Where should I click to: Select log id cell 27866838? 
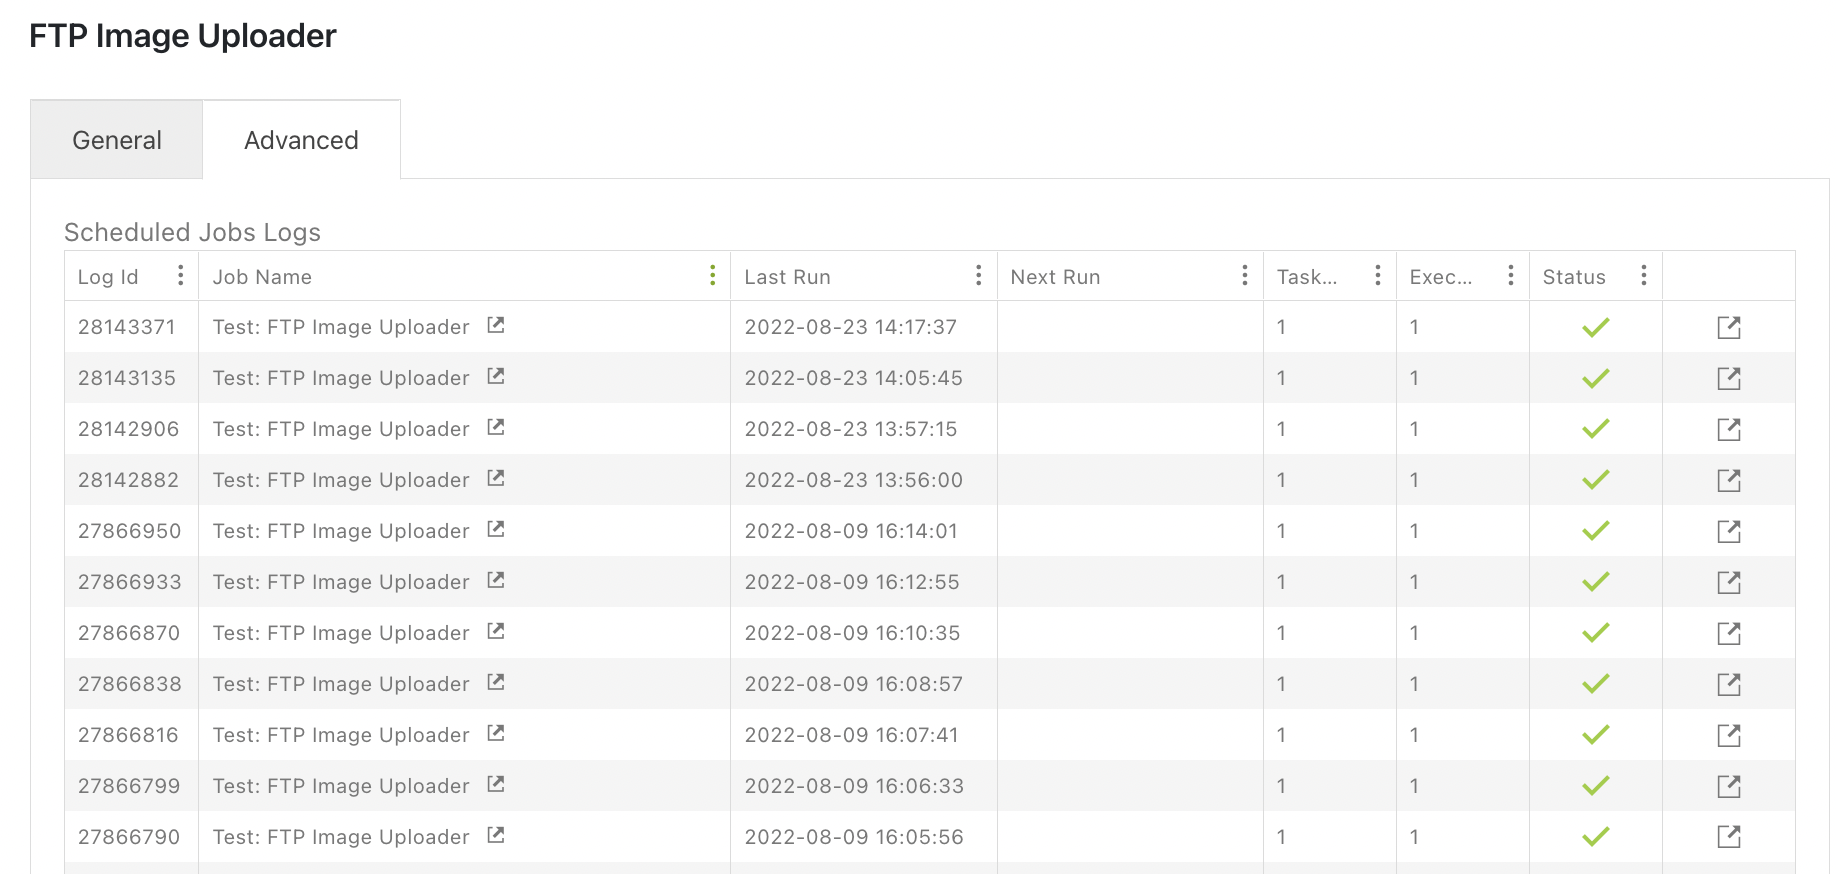point(130,684)
